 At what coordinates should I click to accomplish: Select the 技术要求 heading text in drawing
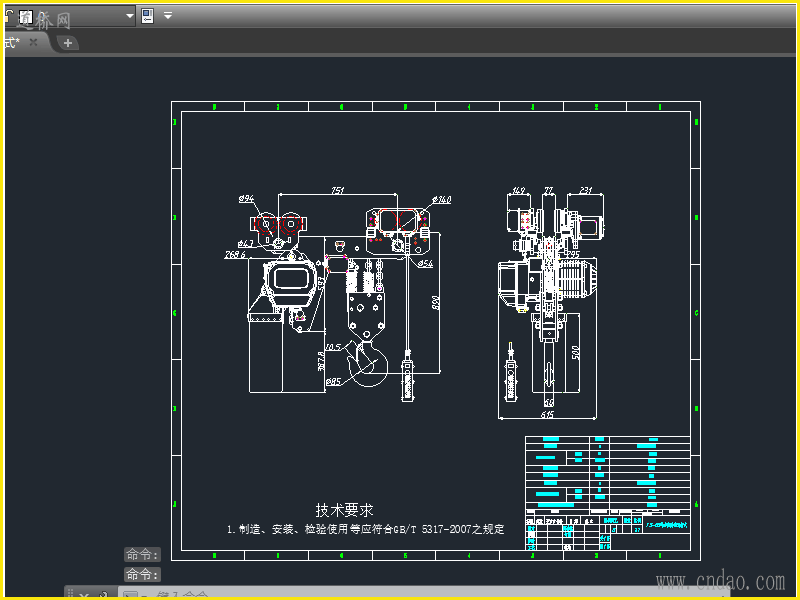[344, 510]
